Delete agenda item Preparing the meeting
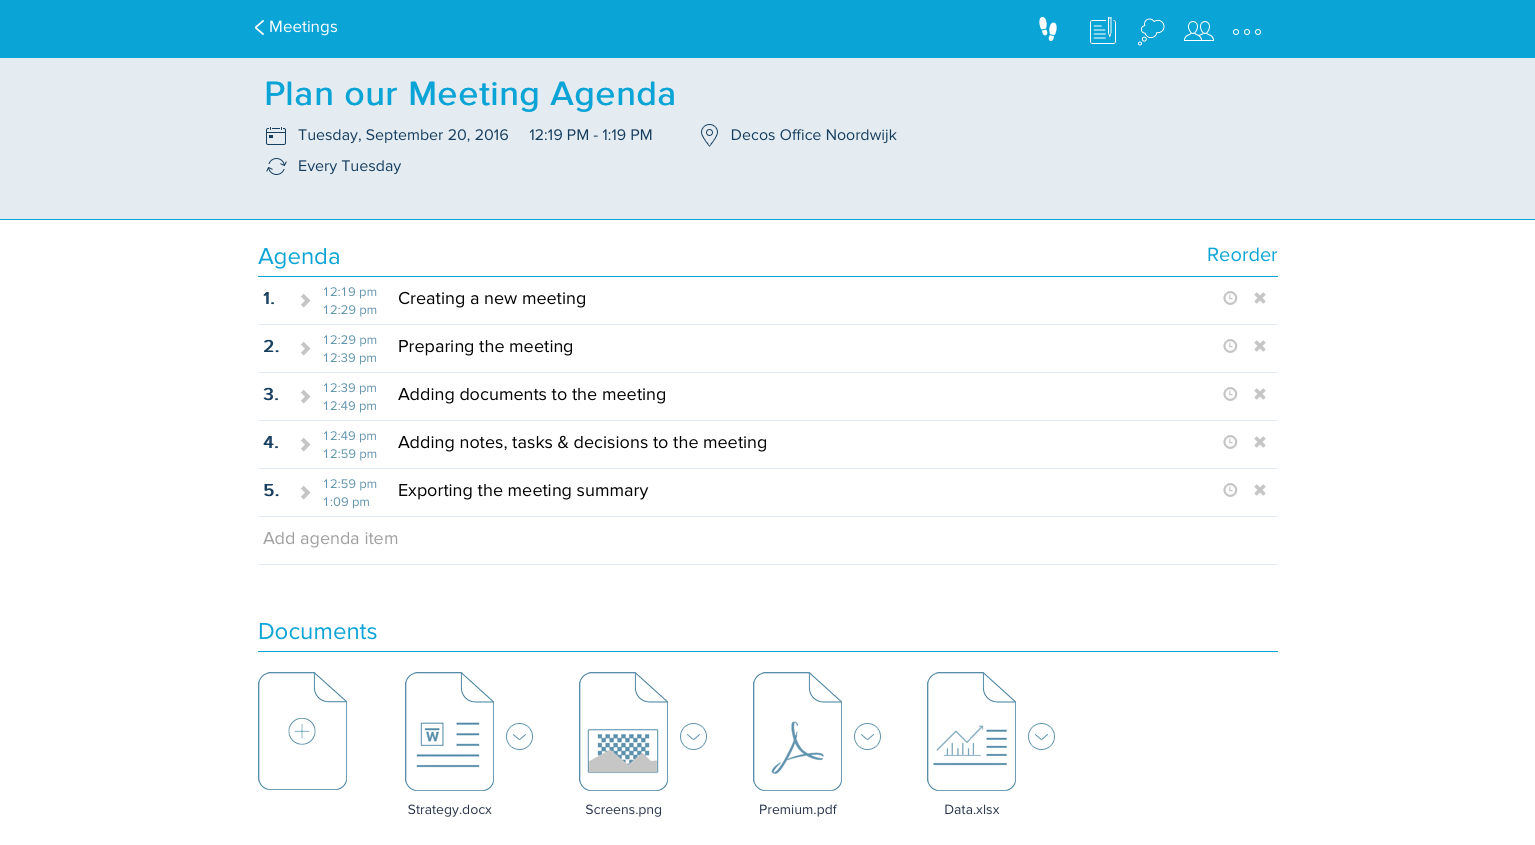The height and width of the screenshot is (845, 1535). [1260, 346]
